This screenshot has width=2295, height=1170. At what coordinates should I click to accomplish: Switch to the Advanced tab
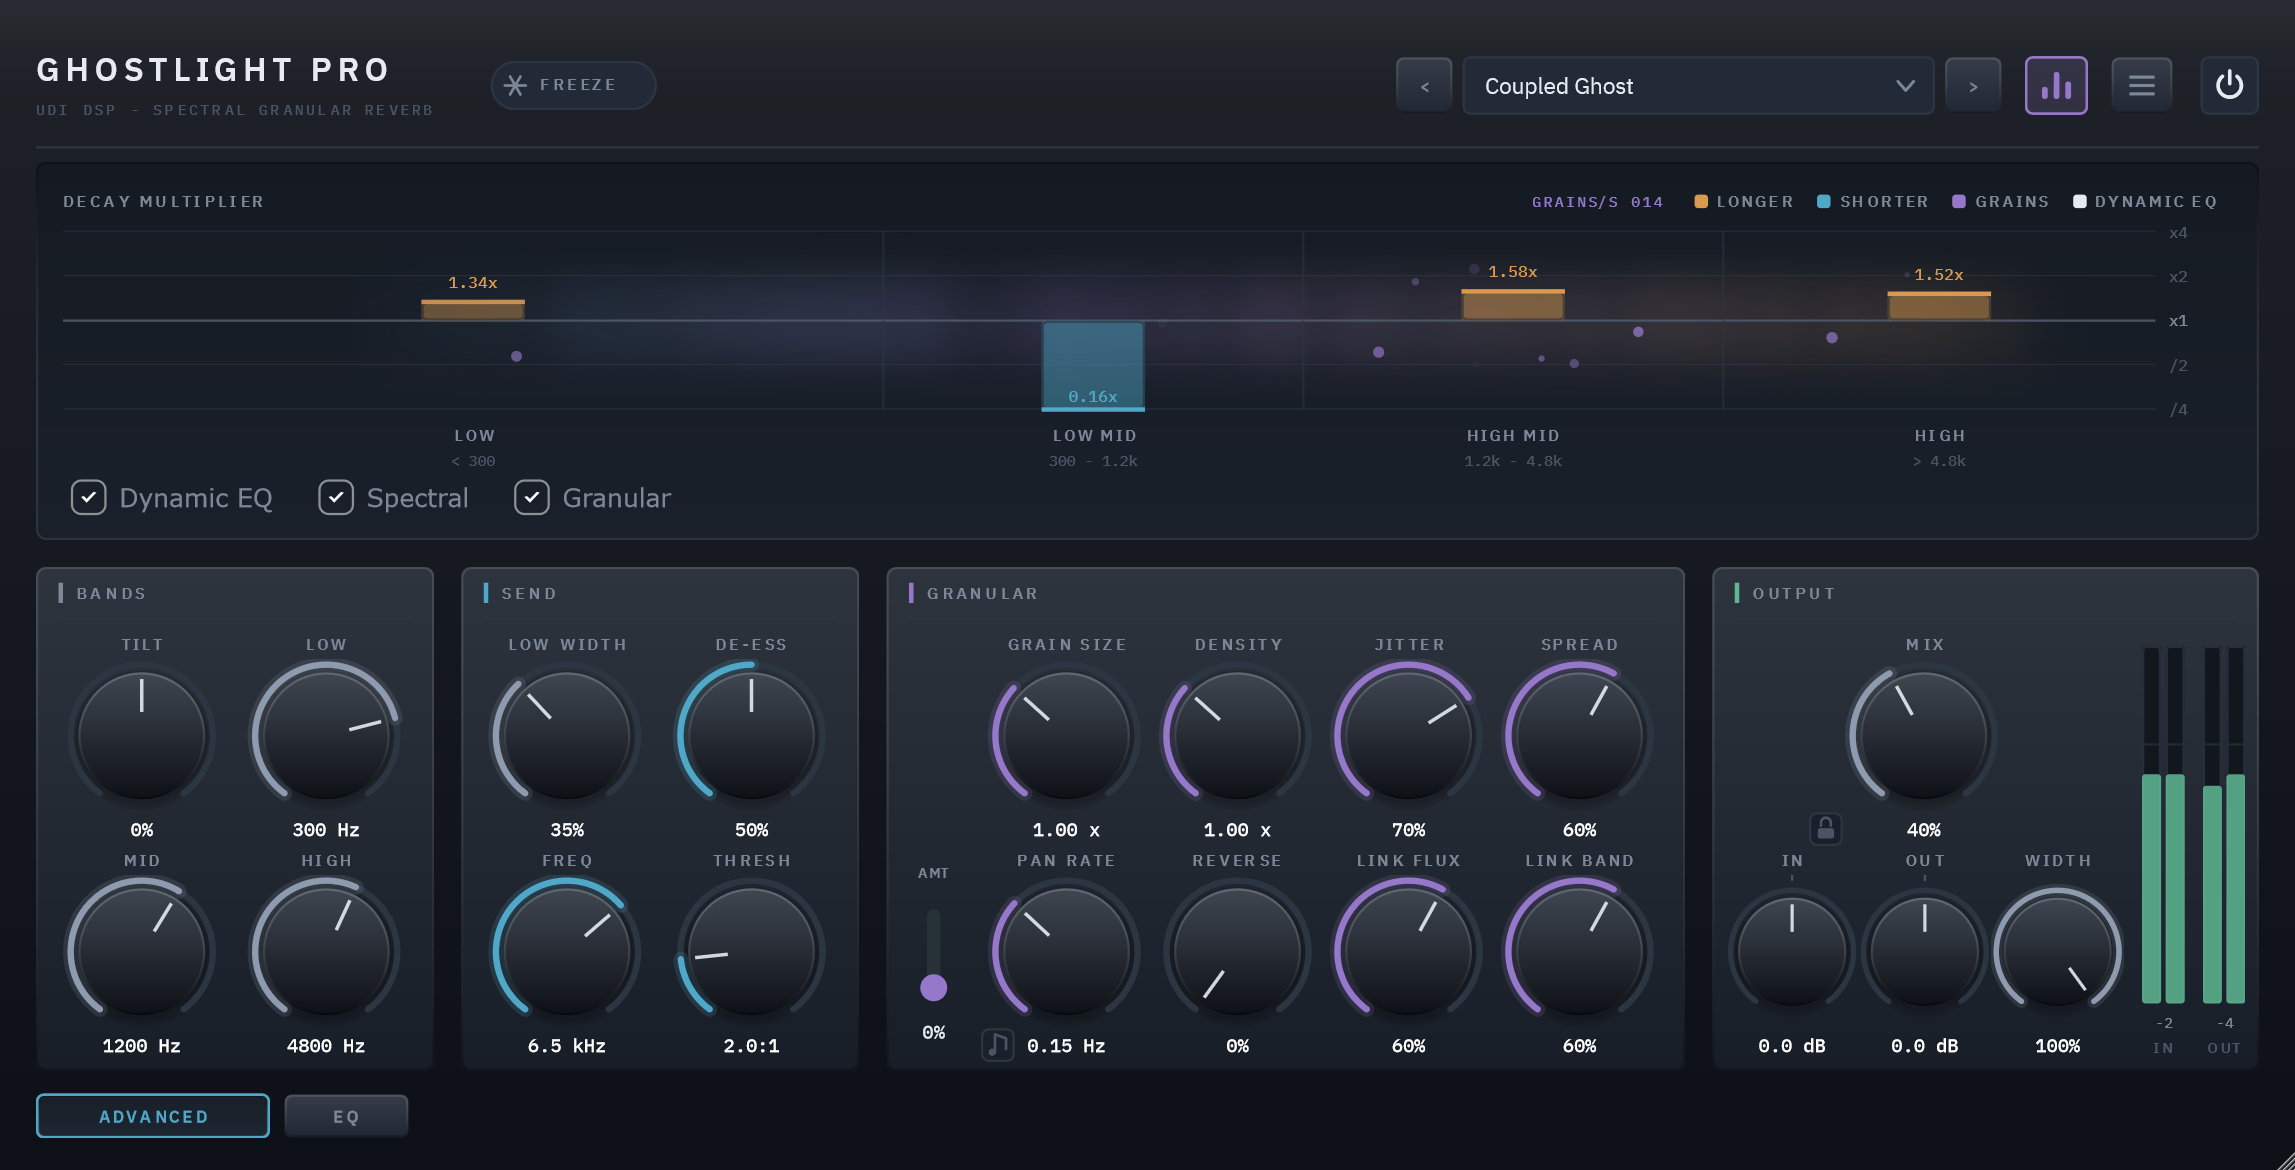[x=153, y=1116]
